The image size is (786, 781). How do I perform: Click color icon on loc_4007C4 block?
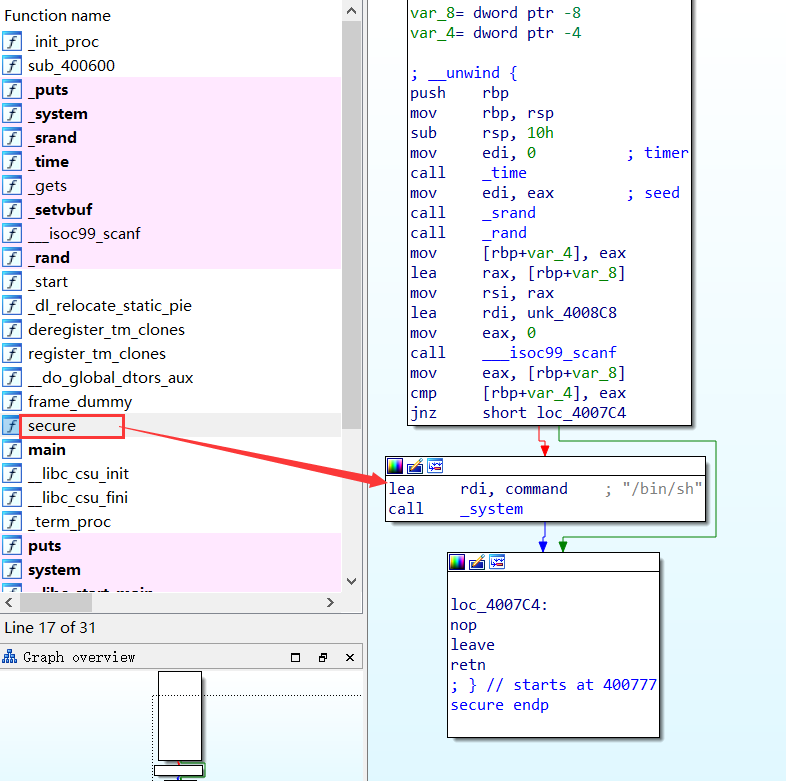457,562
